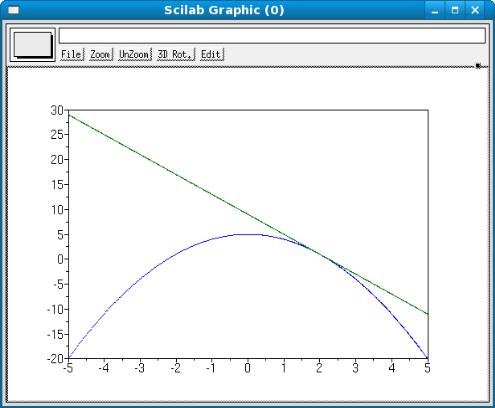495x408 pixels.
Task: Click the y-axis label -15
Action: pos(55,334)
